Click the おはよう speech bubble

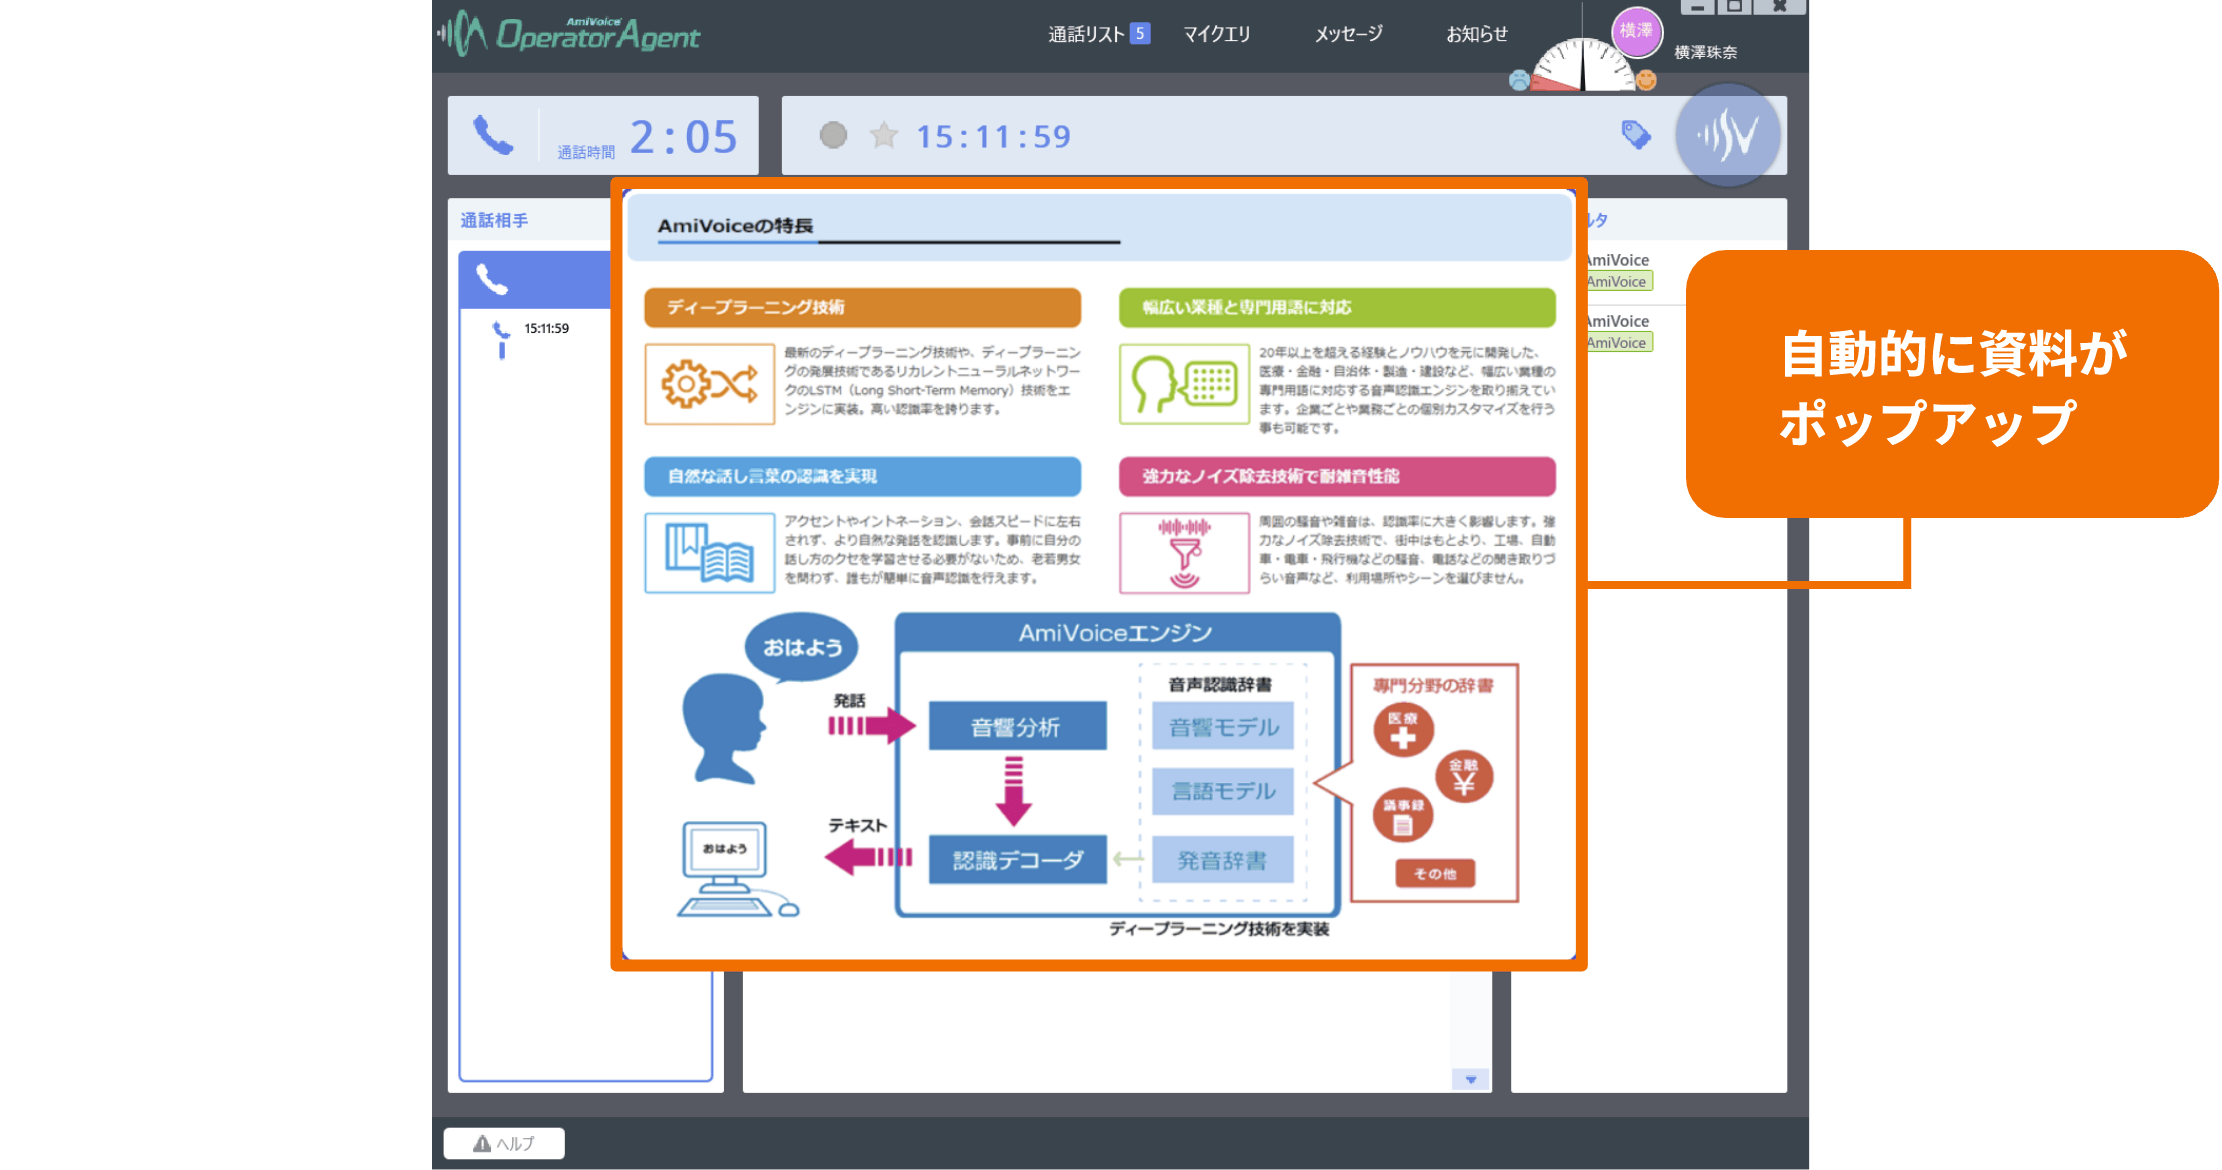(x=802, y=648)
